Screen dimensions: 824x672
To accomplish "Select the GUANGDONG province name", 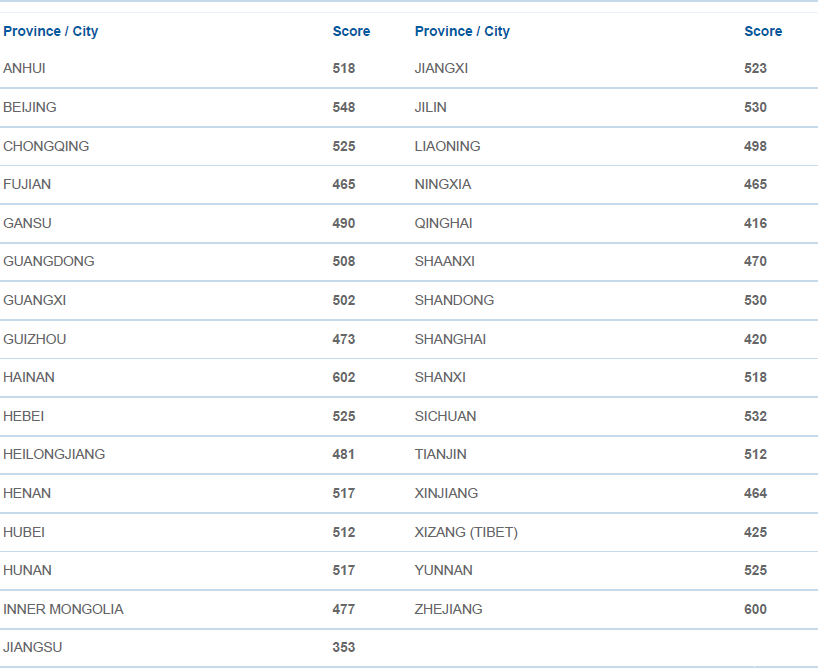I will point(49,261).
